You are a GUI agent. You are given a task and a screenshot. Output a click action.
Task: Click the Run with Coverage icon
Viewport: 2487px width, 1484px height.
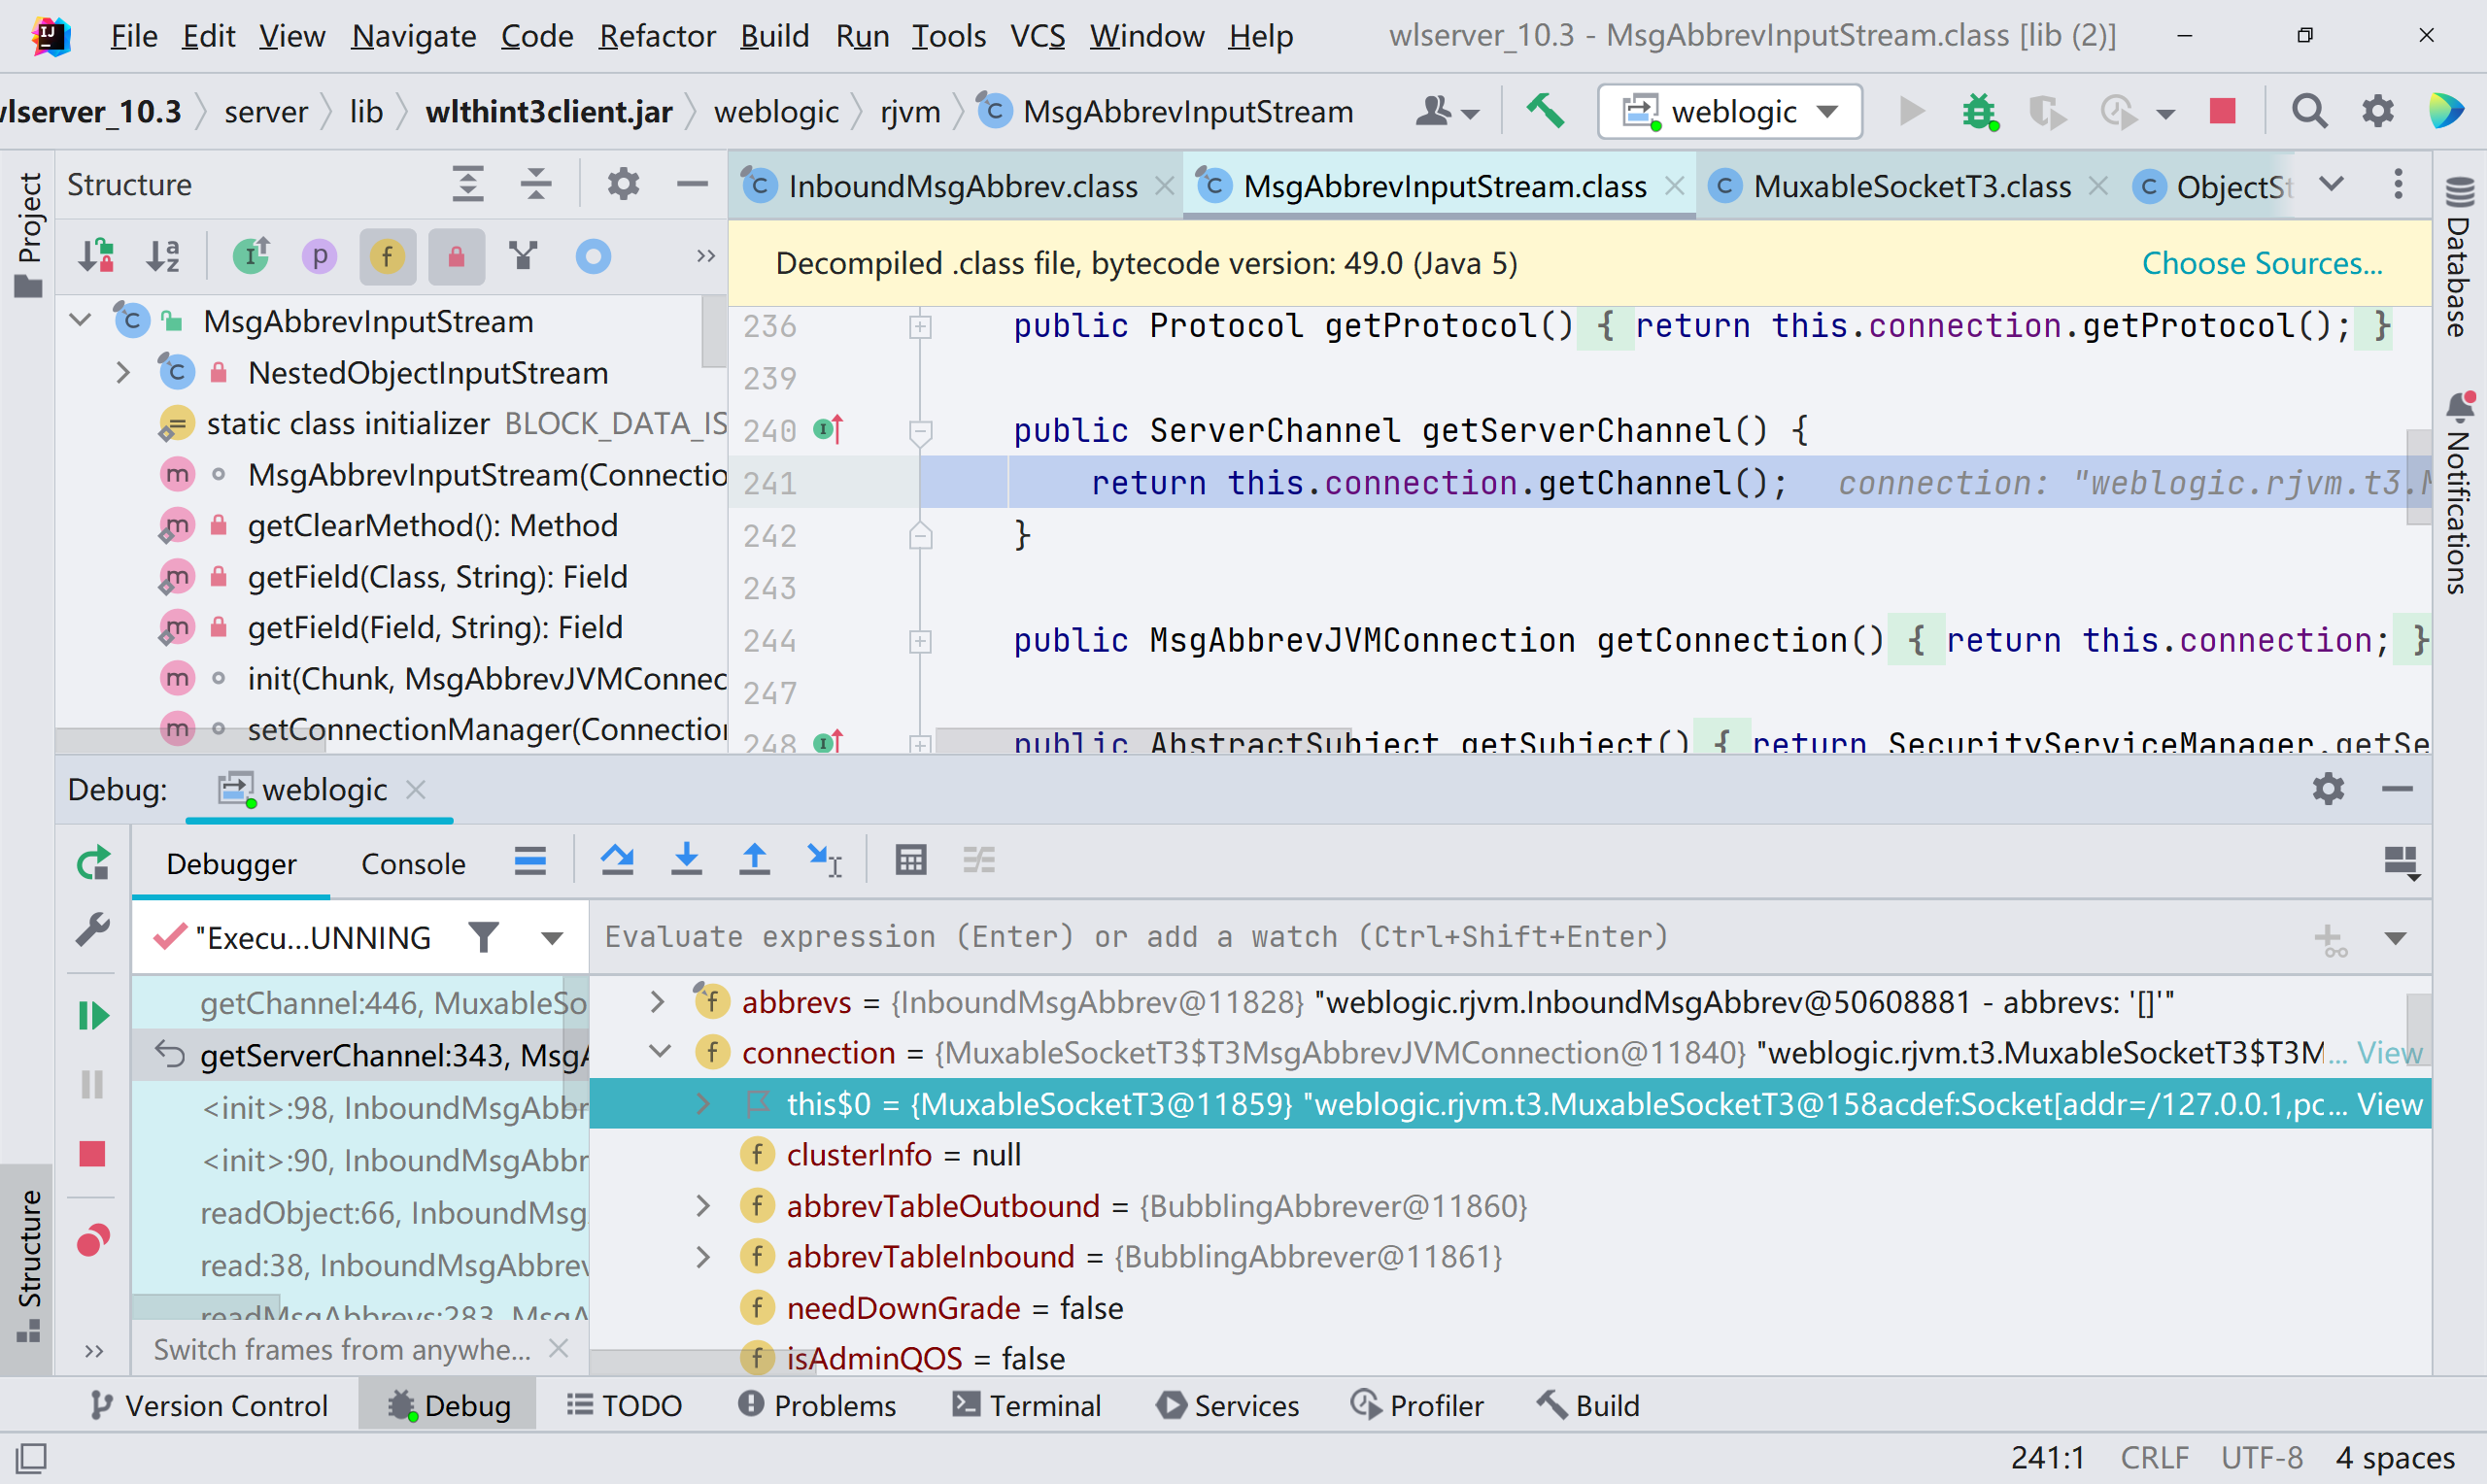(2046, 111)
